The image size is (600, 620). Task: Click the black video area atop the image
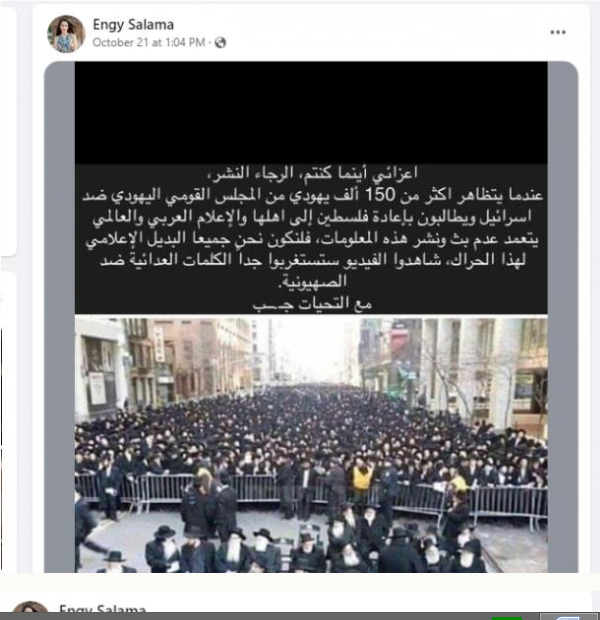pyautogui.click(x=311, y=113)
